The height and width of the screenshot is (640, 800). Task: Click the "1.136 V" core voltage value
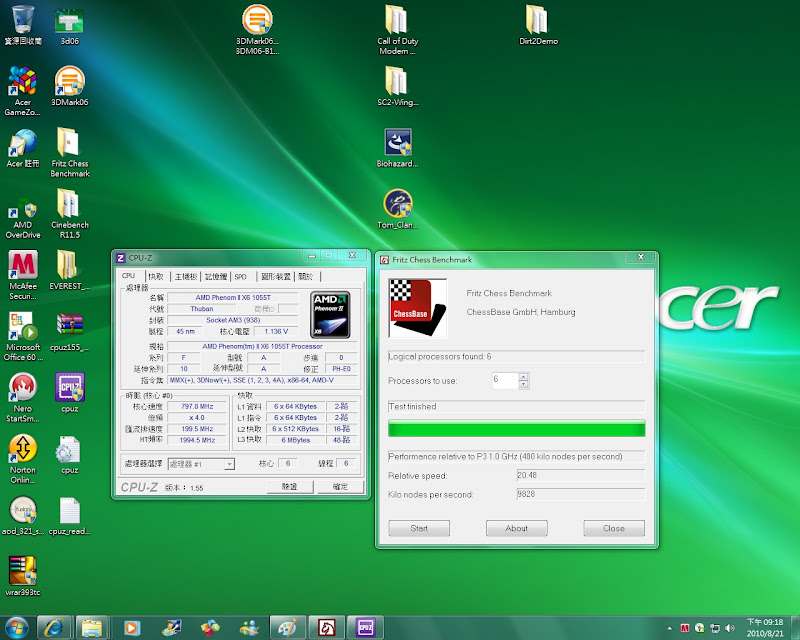click(x=276, y=331)
